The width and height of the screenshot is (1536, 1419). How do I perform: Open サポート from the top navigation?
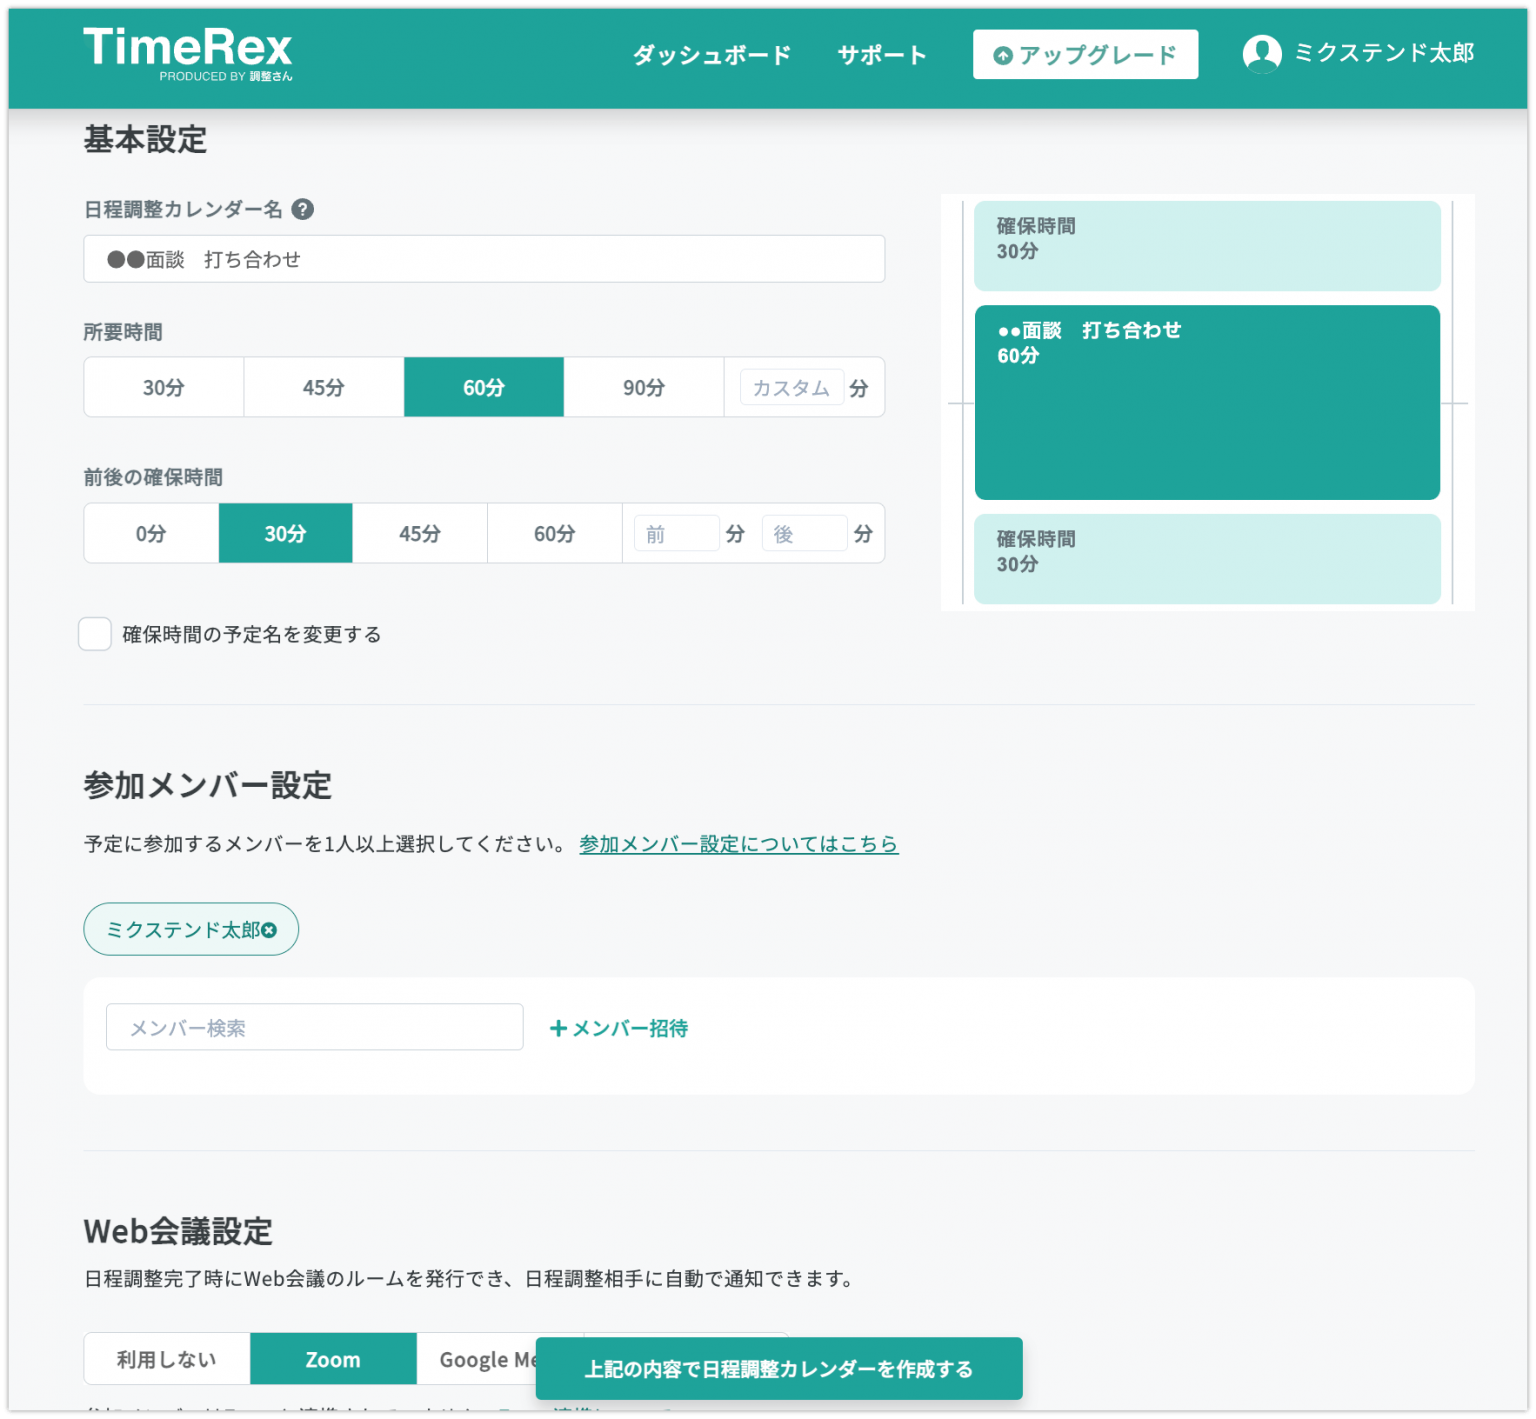[881, 55]
